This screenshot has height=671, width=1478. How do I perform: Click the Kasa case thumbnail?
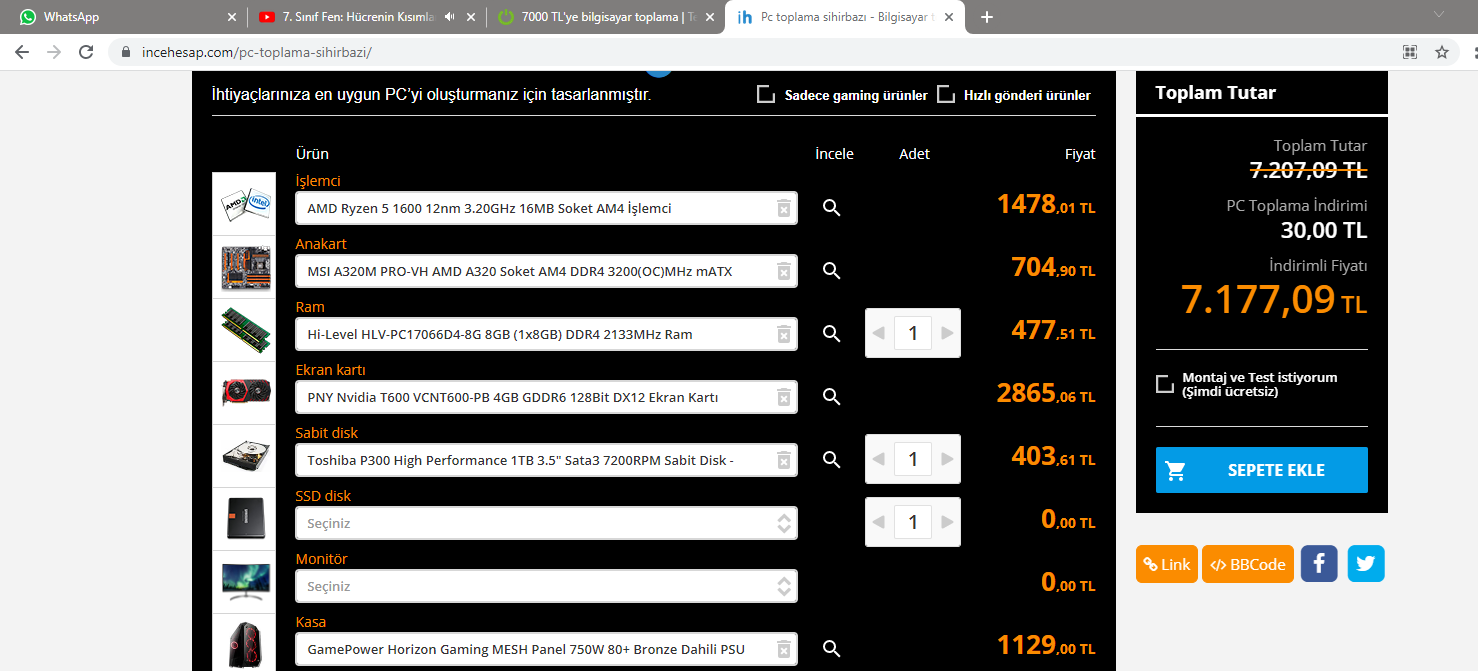click(244, 643)
